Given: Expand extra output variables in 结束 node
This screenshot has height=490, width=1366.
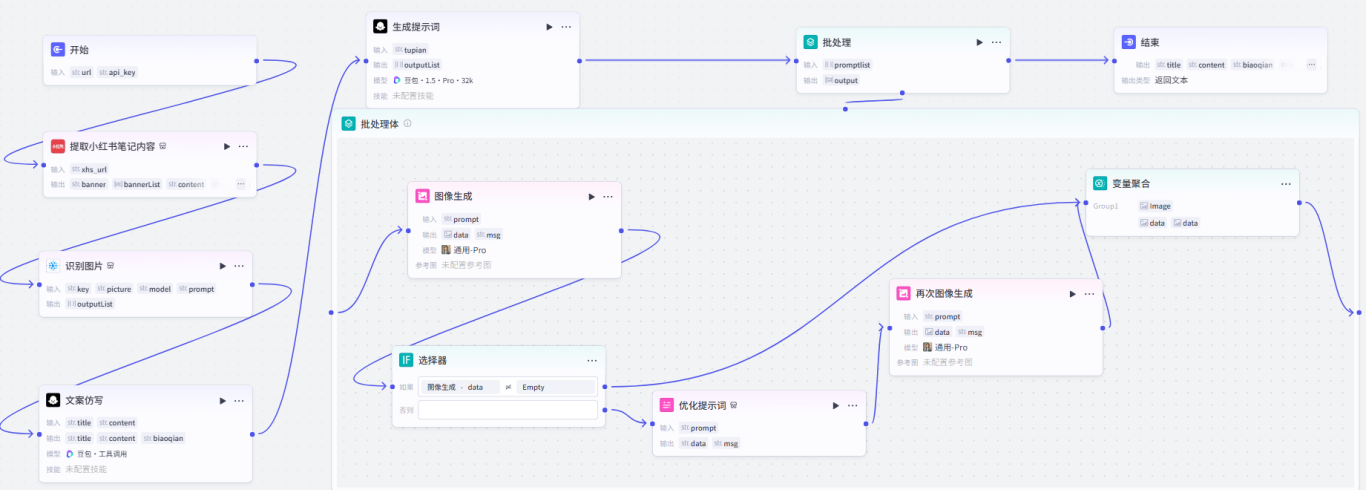Looking at the screenshot, I should pyautogui.click(x=1311, y=64).
